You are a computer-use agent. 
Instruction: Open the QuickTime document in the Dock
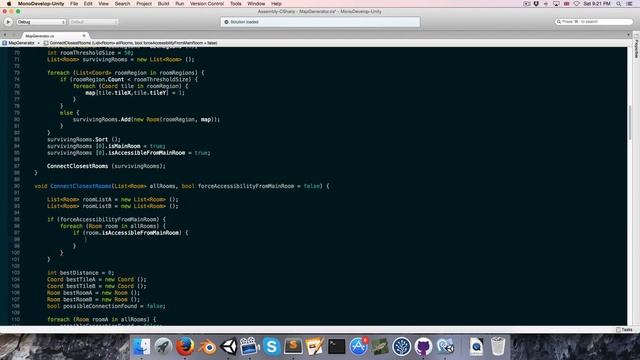476,347
